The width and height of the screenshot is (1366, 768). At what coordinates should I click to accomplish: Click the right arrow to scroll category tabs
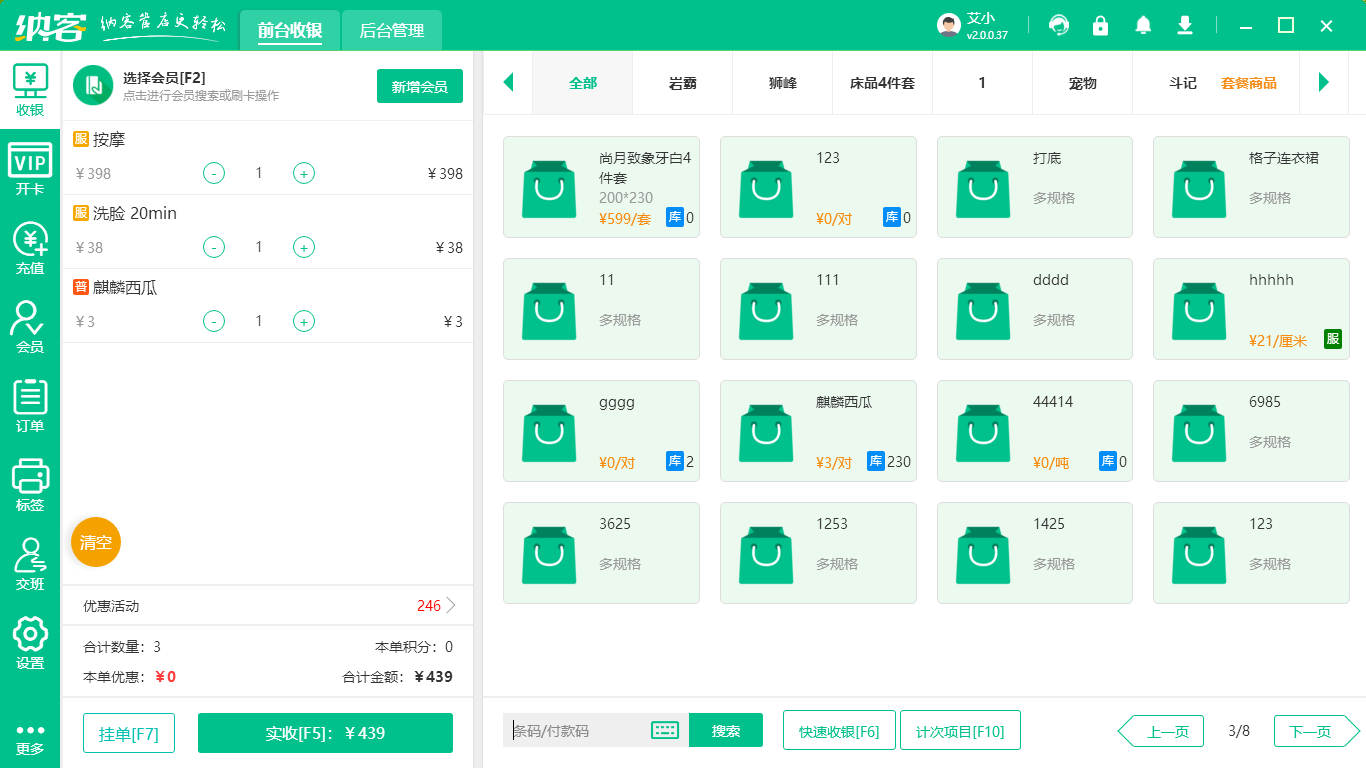coord(1324,83)
